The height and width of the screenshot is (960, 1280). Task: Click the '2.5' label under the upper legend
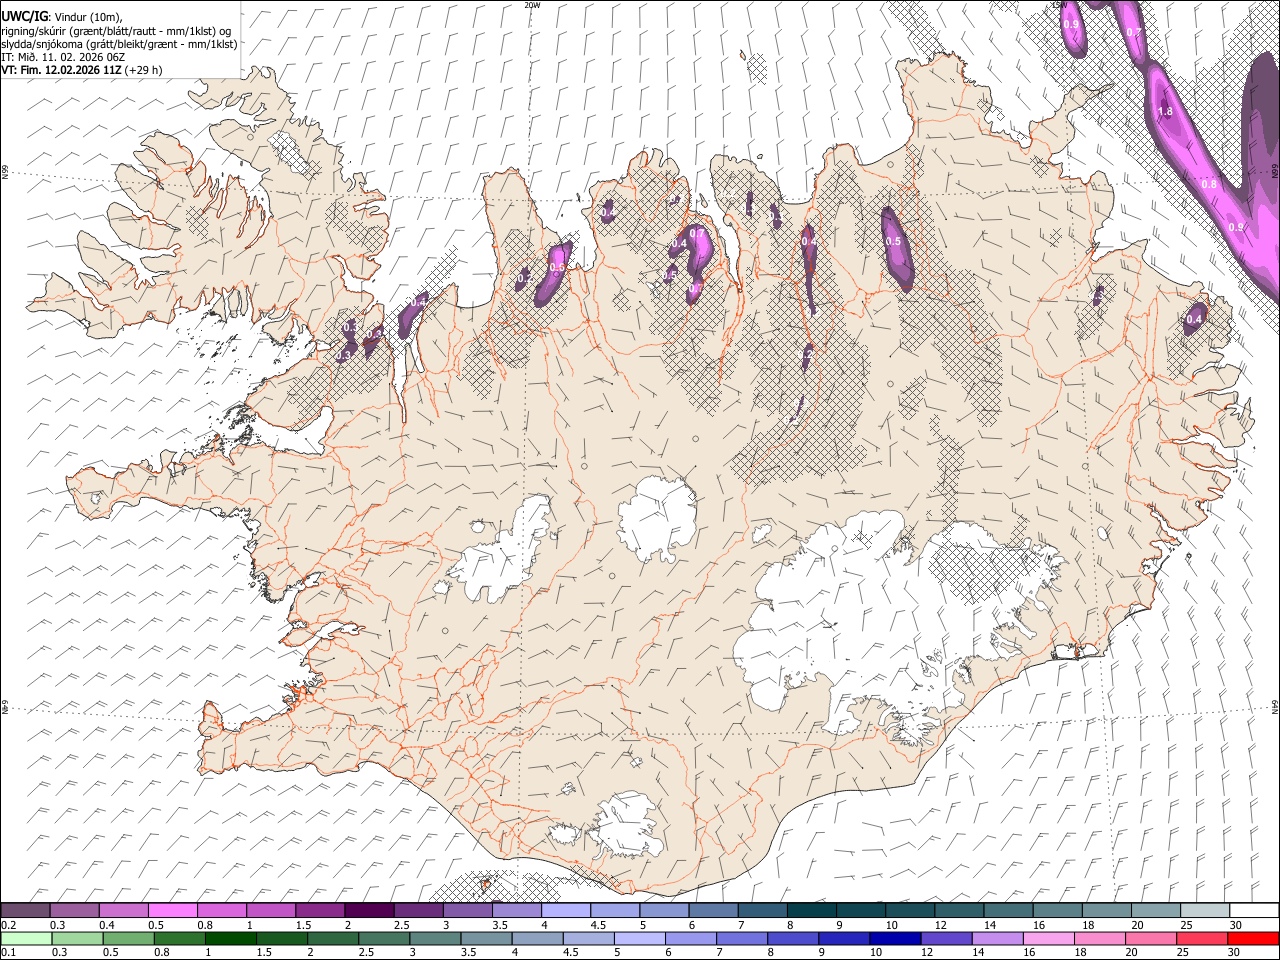[x=402, y=925]
